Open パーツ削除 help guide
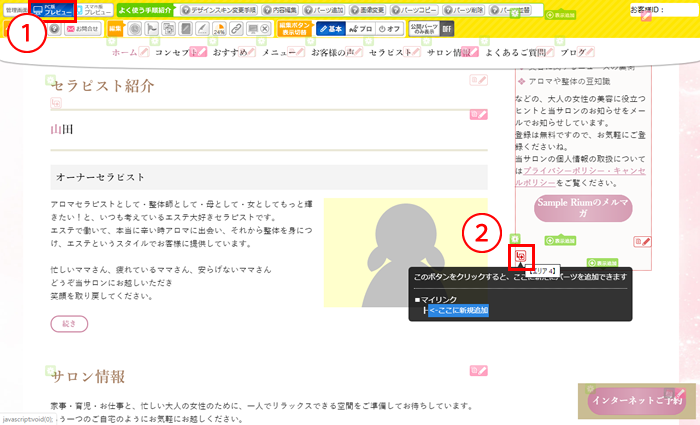Viewport: 700px width, 425px height. (x=464, y=10)
